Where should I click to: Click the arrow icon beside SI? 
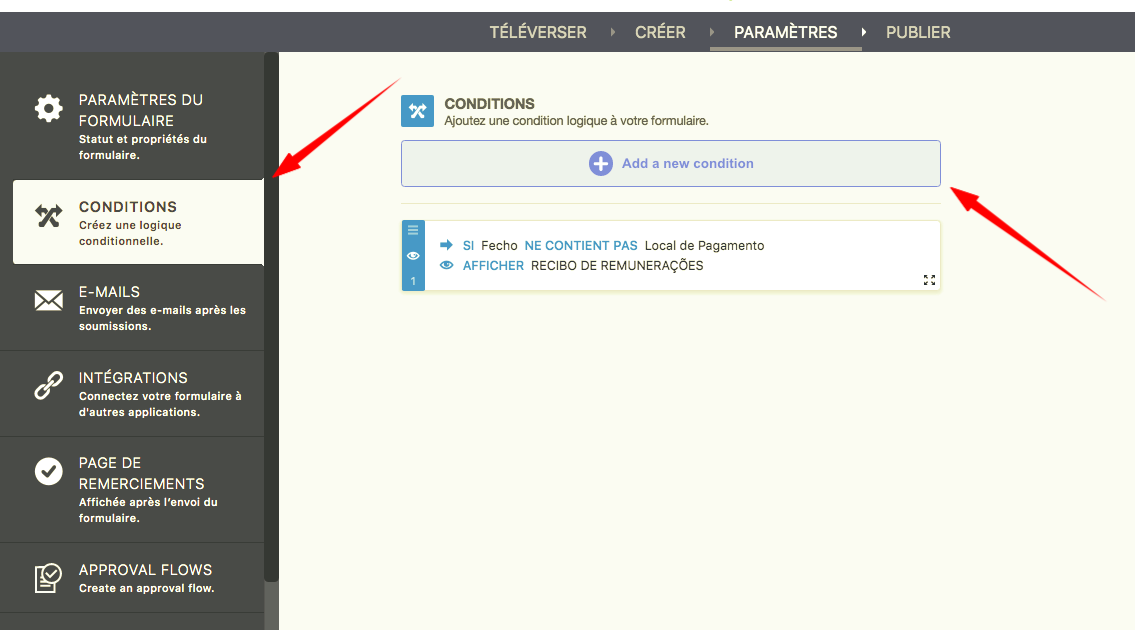446,245
